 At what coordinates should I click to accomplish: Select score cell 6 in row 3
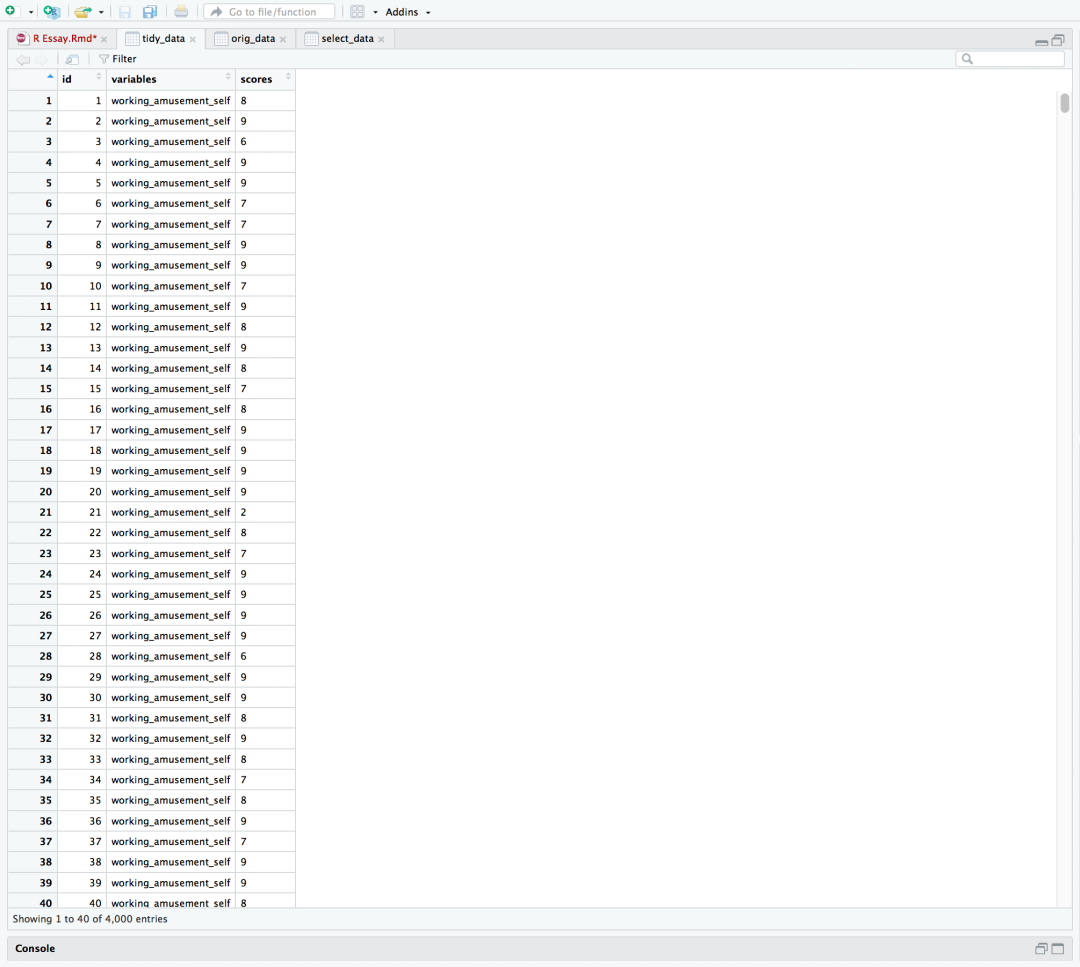(x=265, y=142)
